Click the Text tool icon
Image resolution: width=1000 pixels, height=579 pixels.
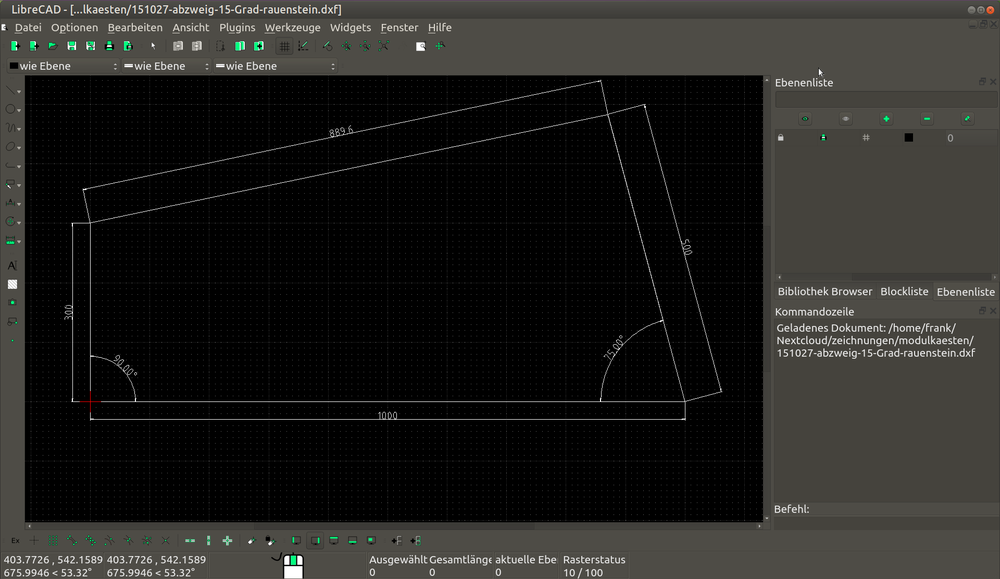point(12,266)
